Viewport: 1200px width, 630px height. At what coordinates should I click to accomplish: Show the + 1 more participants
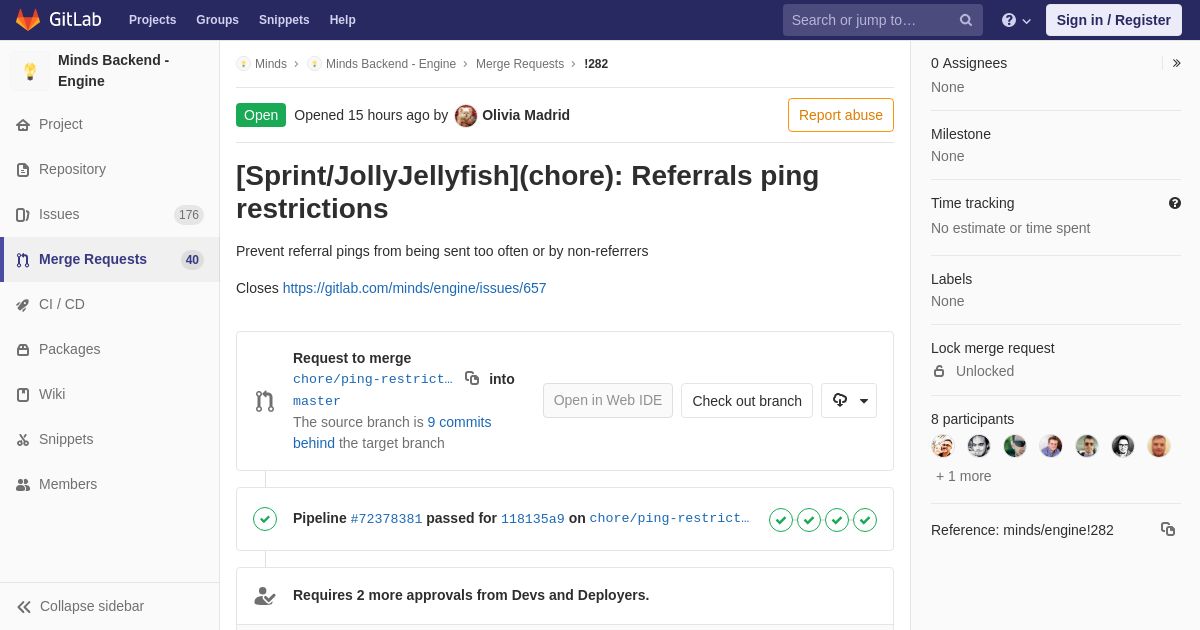pos(964,476)
